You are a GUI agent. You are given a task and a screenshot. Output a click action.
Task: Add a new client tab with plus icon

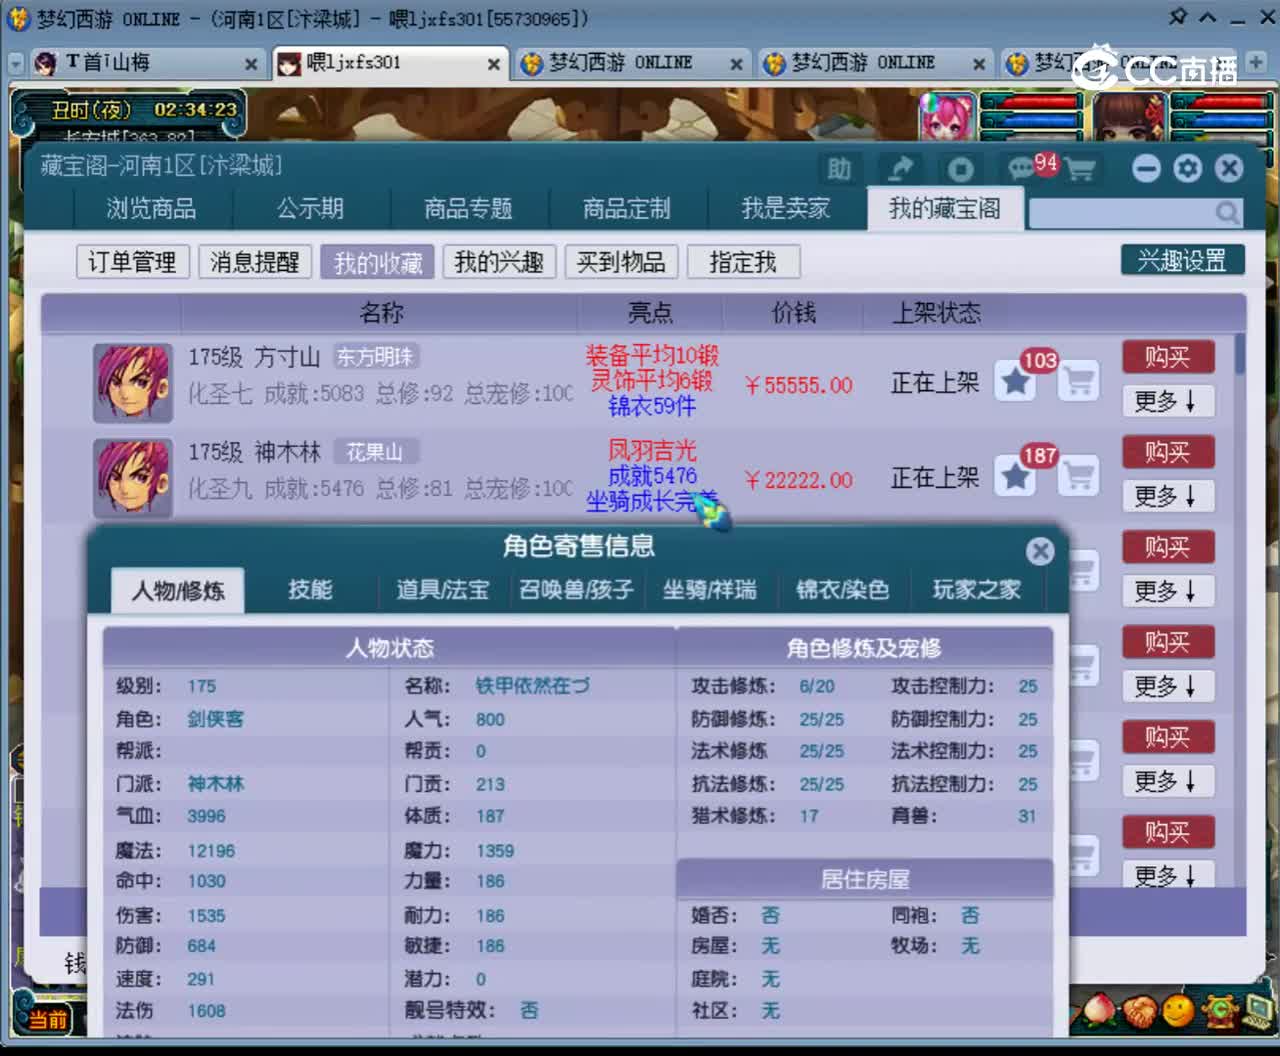point(1256,62)
